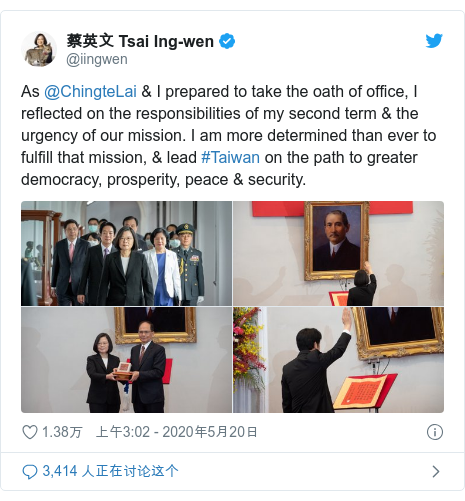The width and height of the screenshot is (465, 501).
Task: Open the 2020年5月20日 timestamp link
Action: click(210, 432)
